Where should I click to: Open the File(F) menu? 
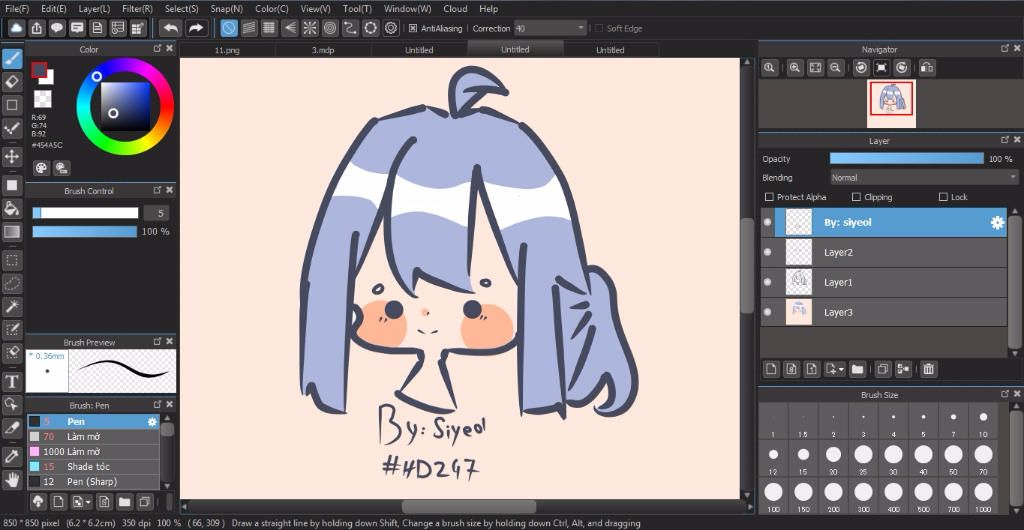[x=17, y=8]
